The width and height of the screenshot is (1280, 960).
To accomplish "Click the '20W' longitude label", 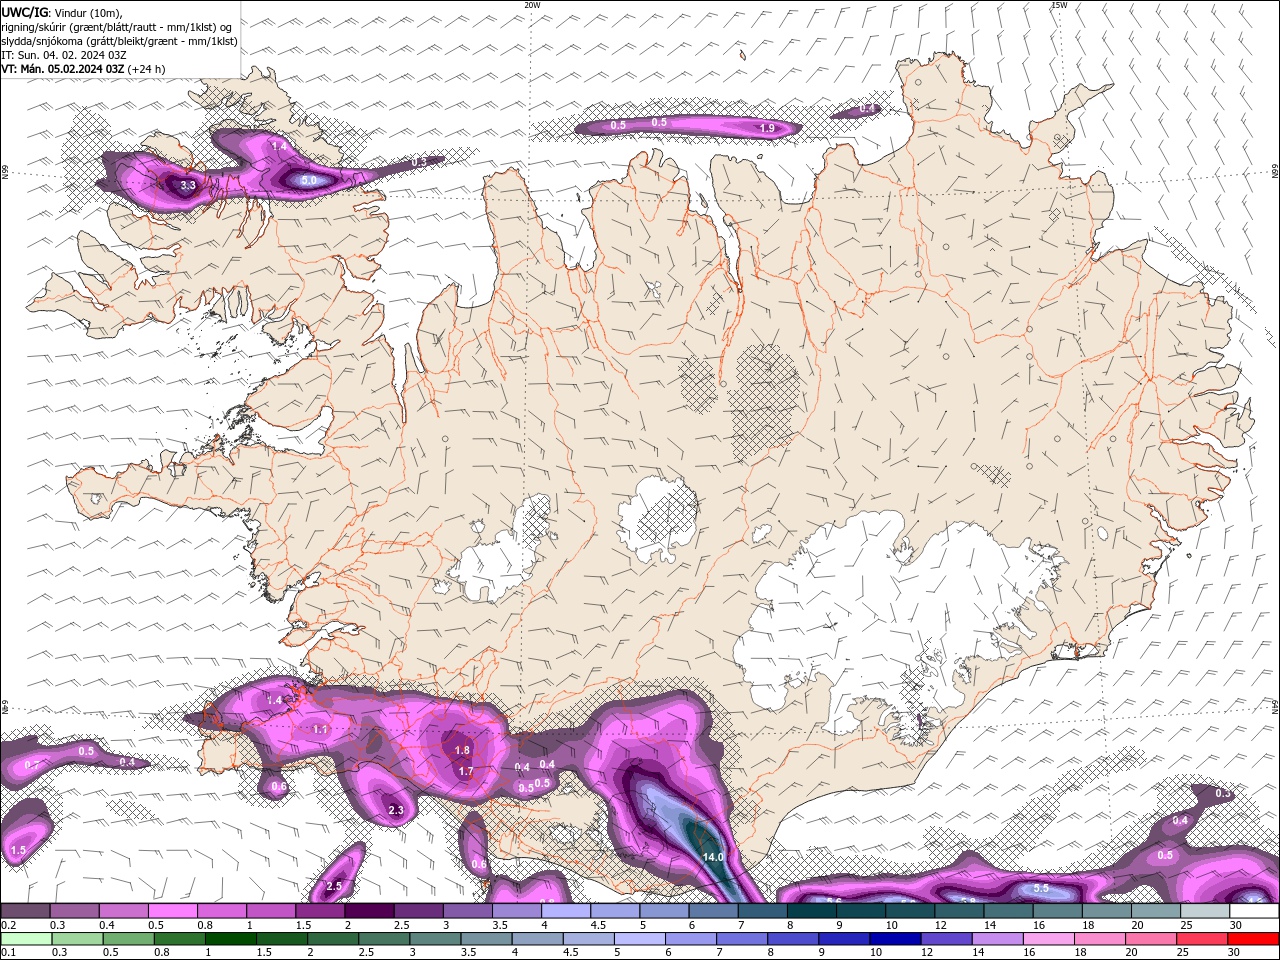I will tap(532, 5).
